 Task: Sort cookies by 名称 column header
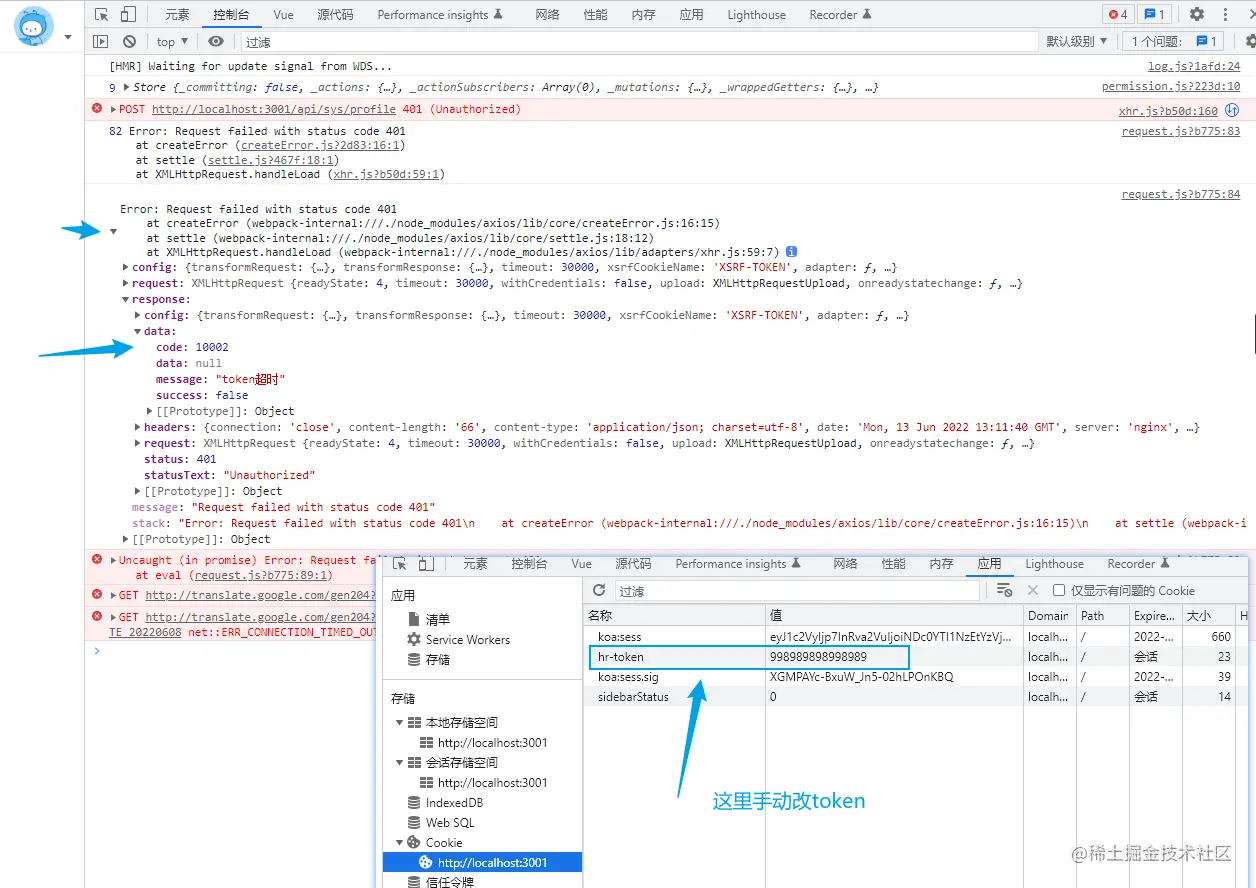tap(675, 616)
